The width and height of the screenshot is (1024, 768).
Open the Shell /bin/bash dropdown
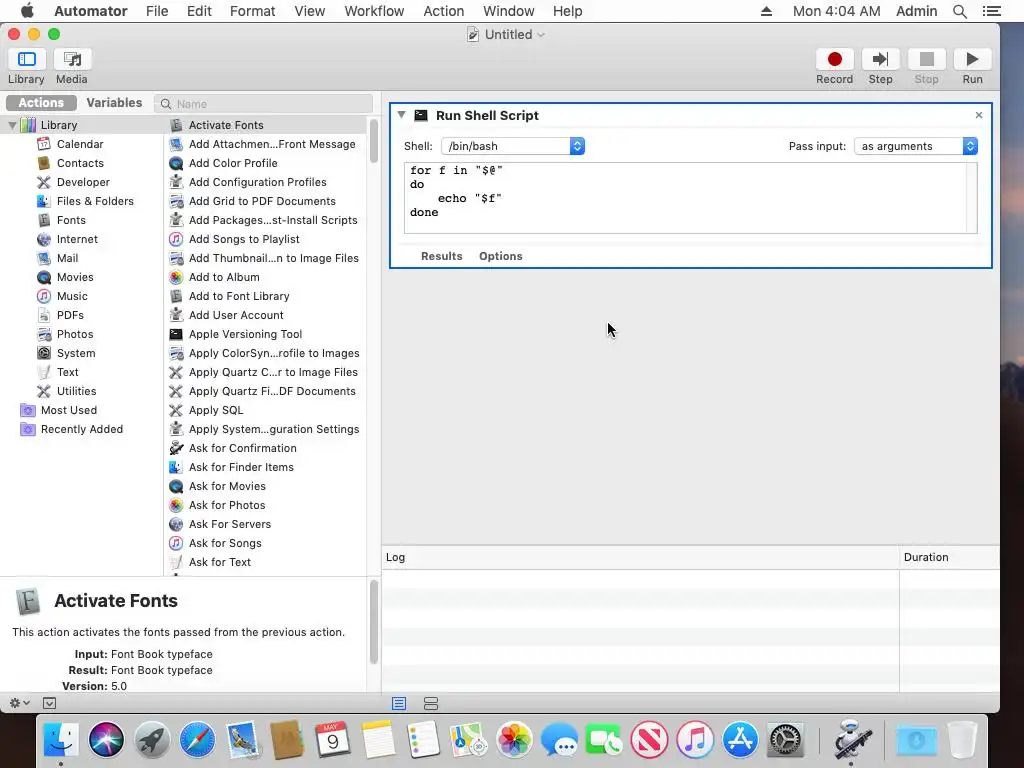click(x=513, y=146)
